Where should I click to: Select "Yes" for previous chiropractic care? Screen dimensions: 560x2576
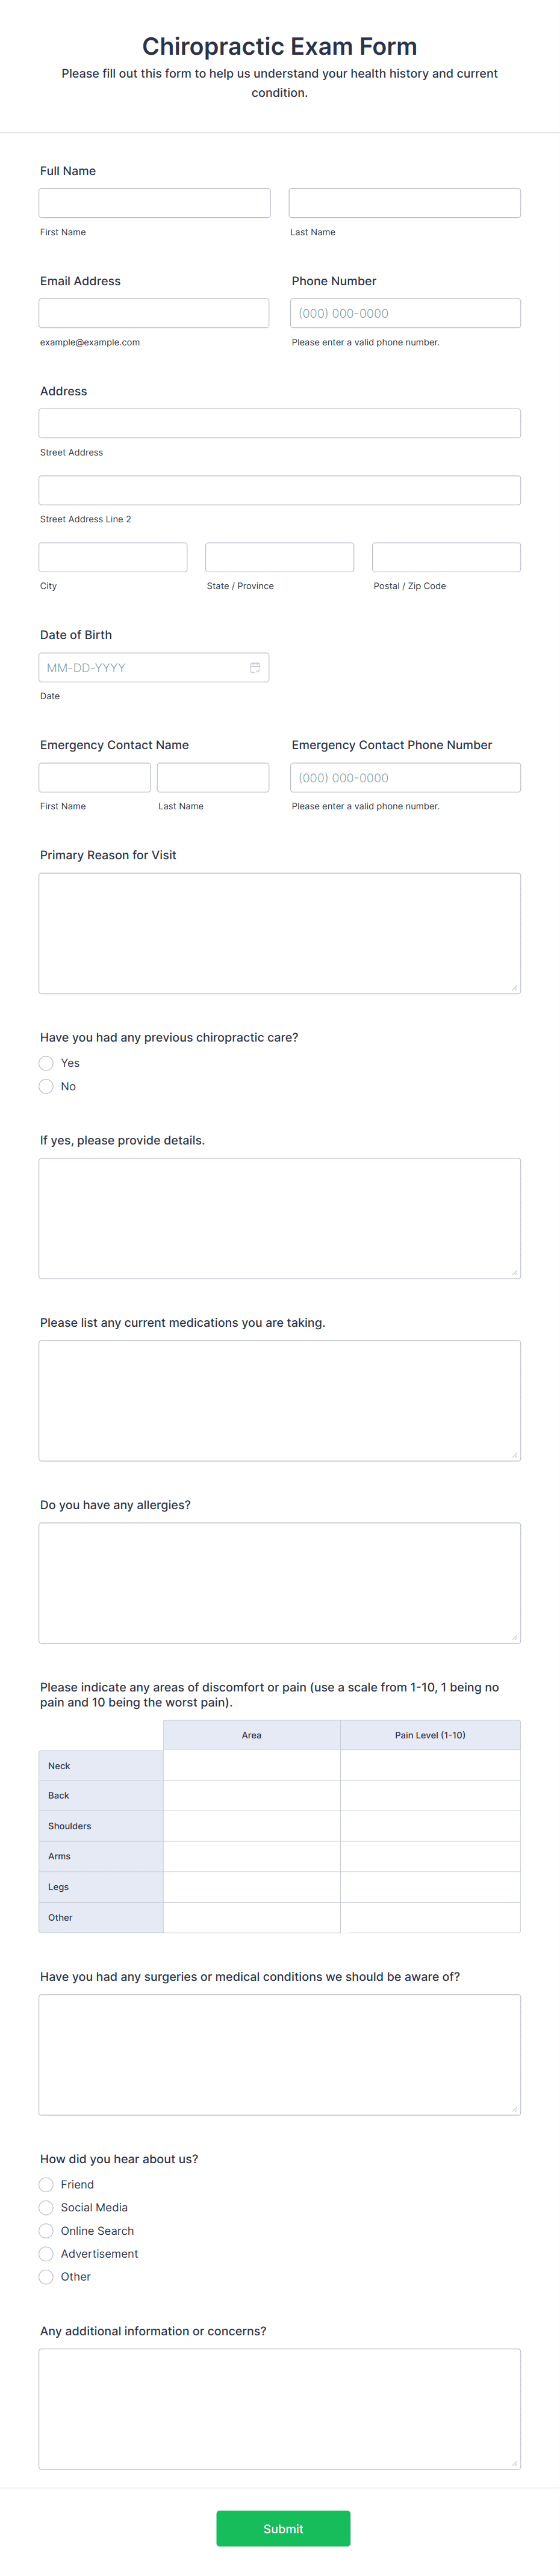coord(46,1063)
